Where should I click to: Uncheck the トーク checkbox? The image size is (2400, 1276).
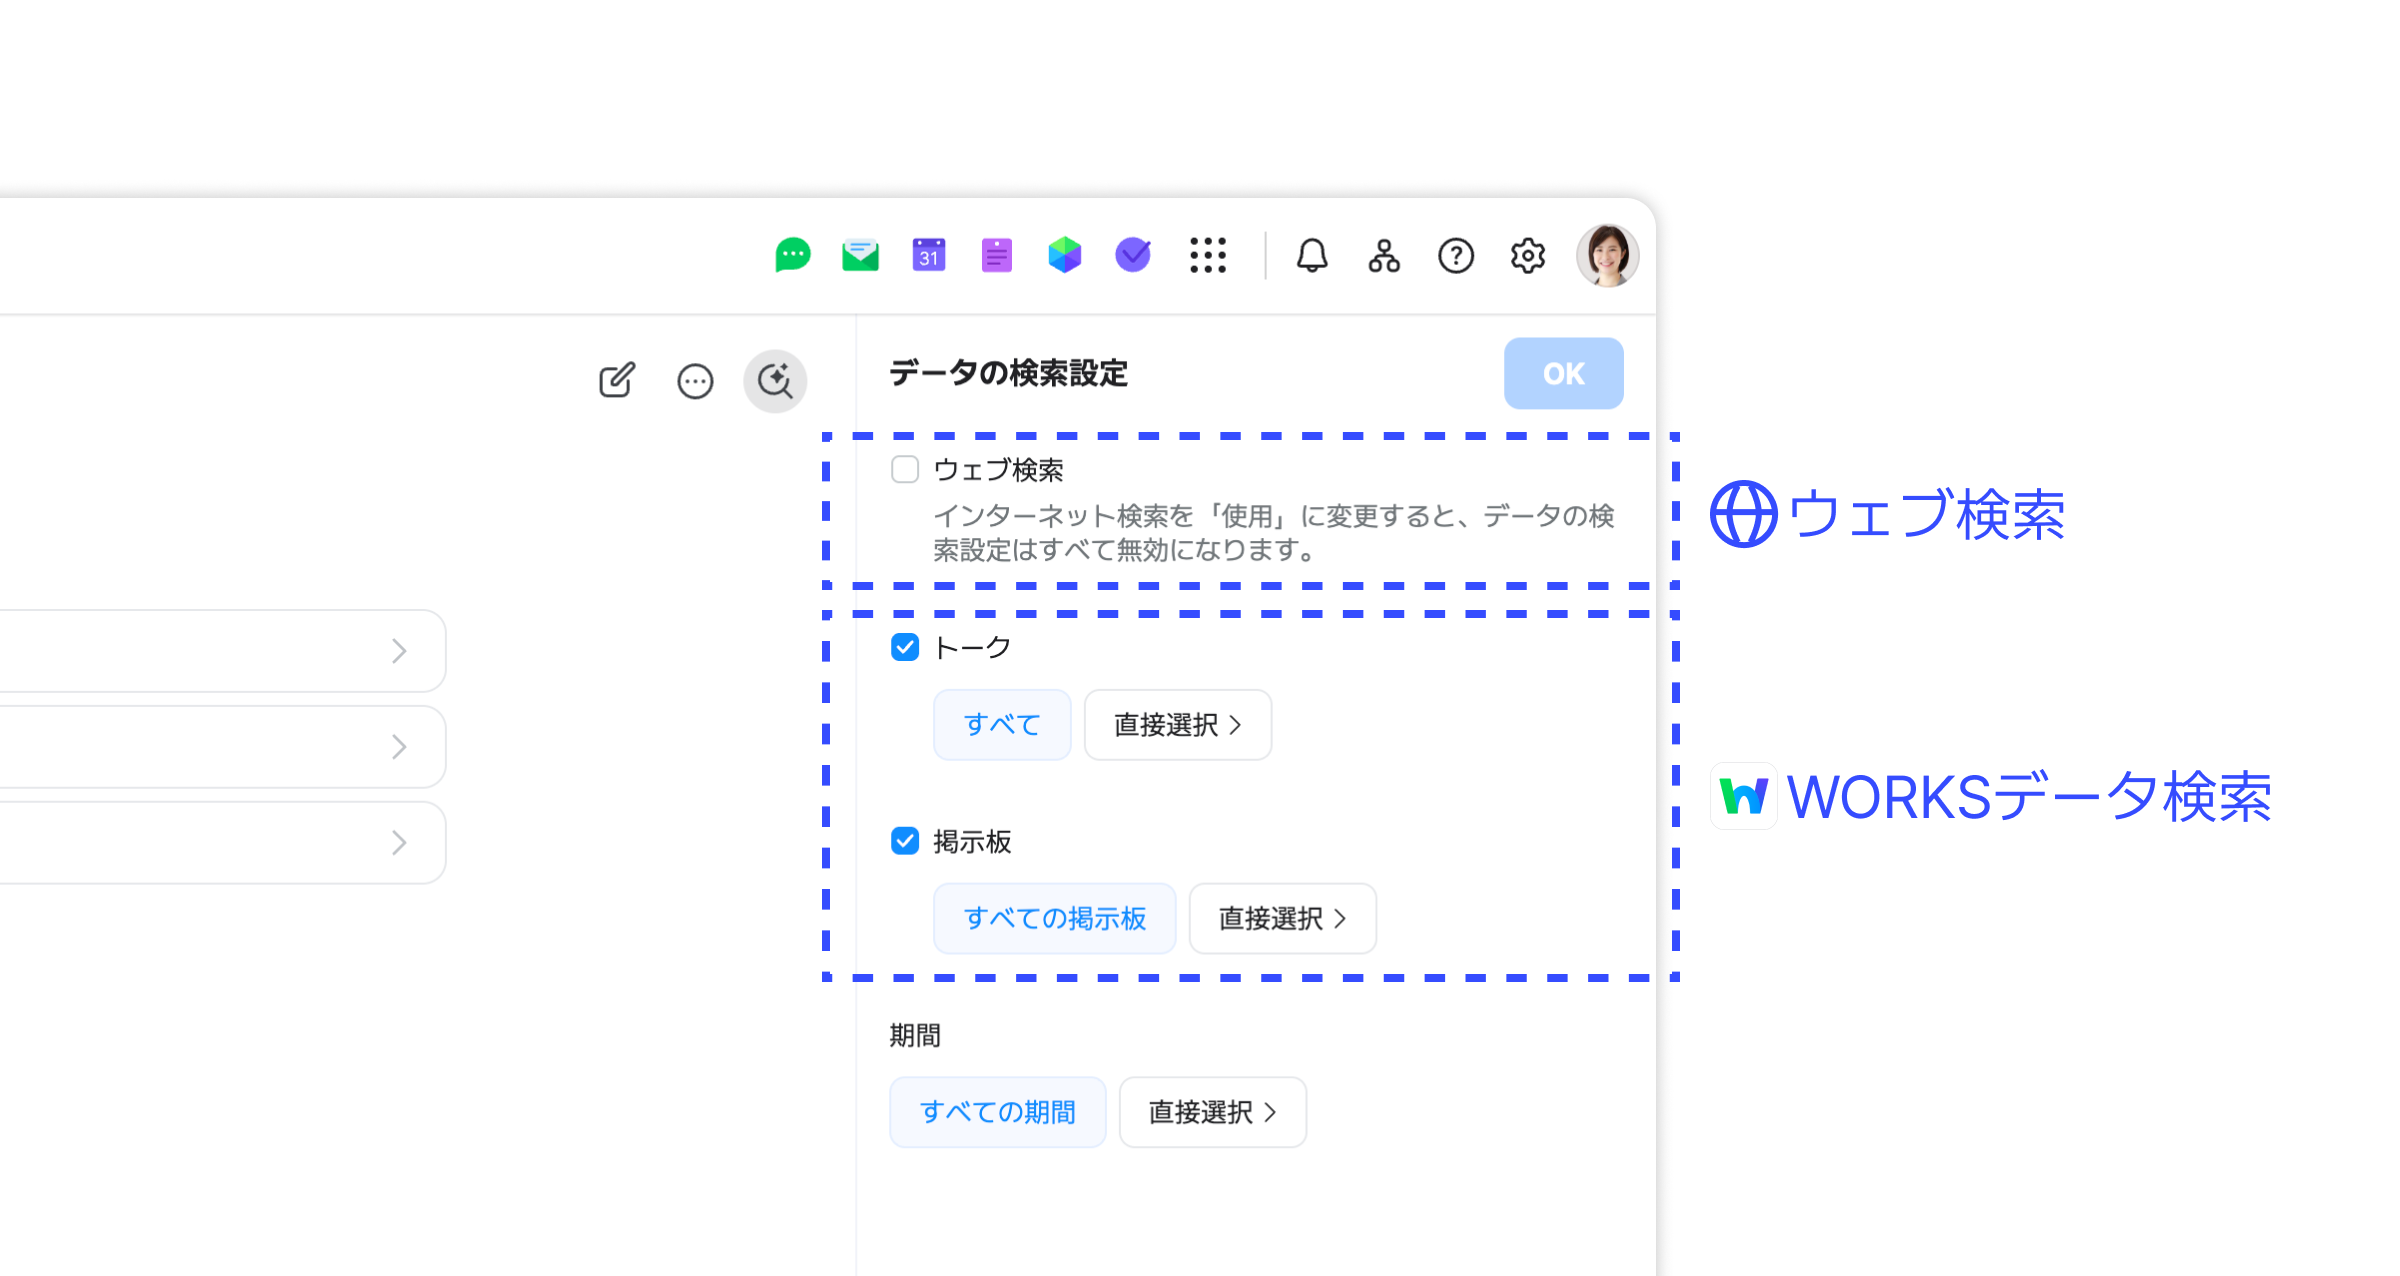click(x=905, y=648)
